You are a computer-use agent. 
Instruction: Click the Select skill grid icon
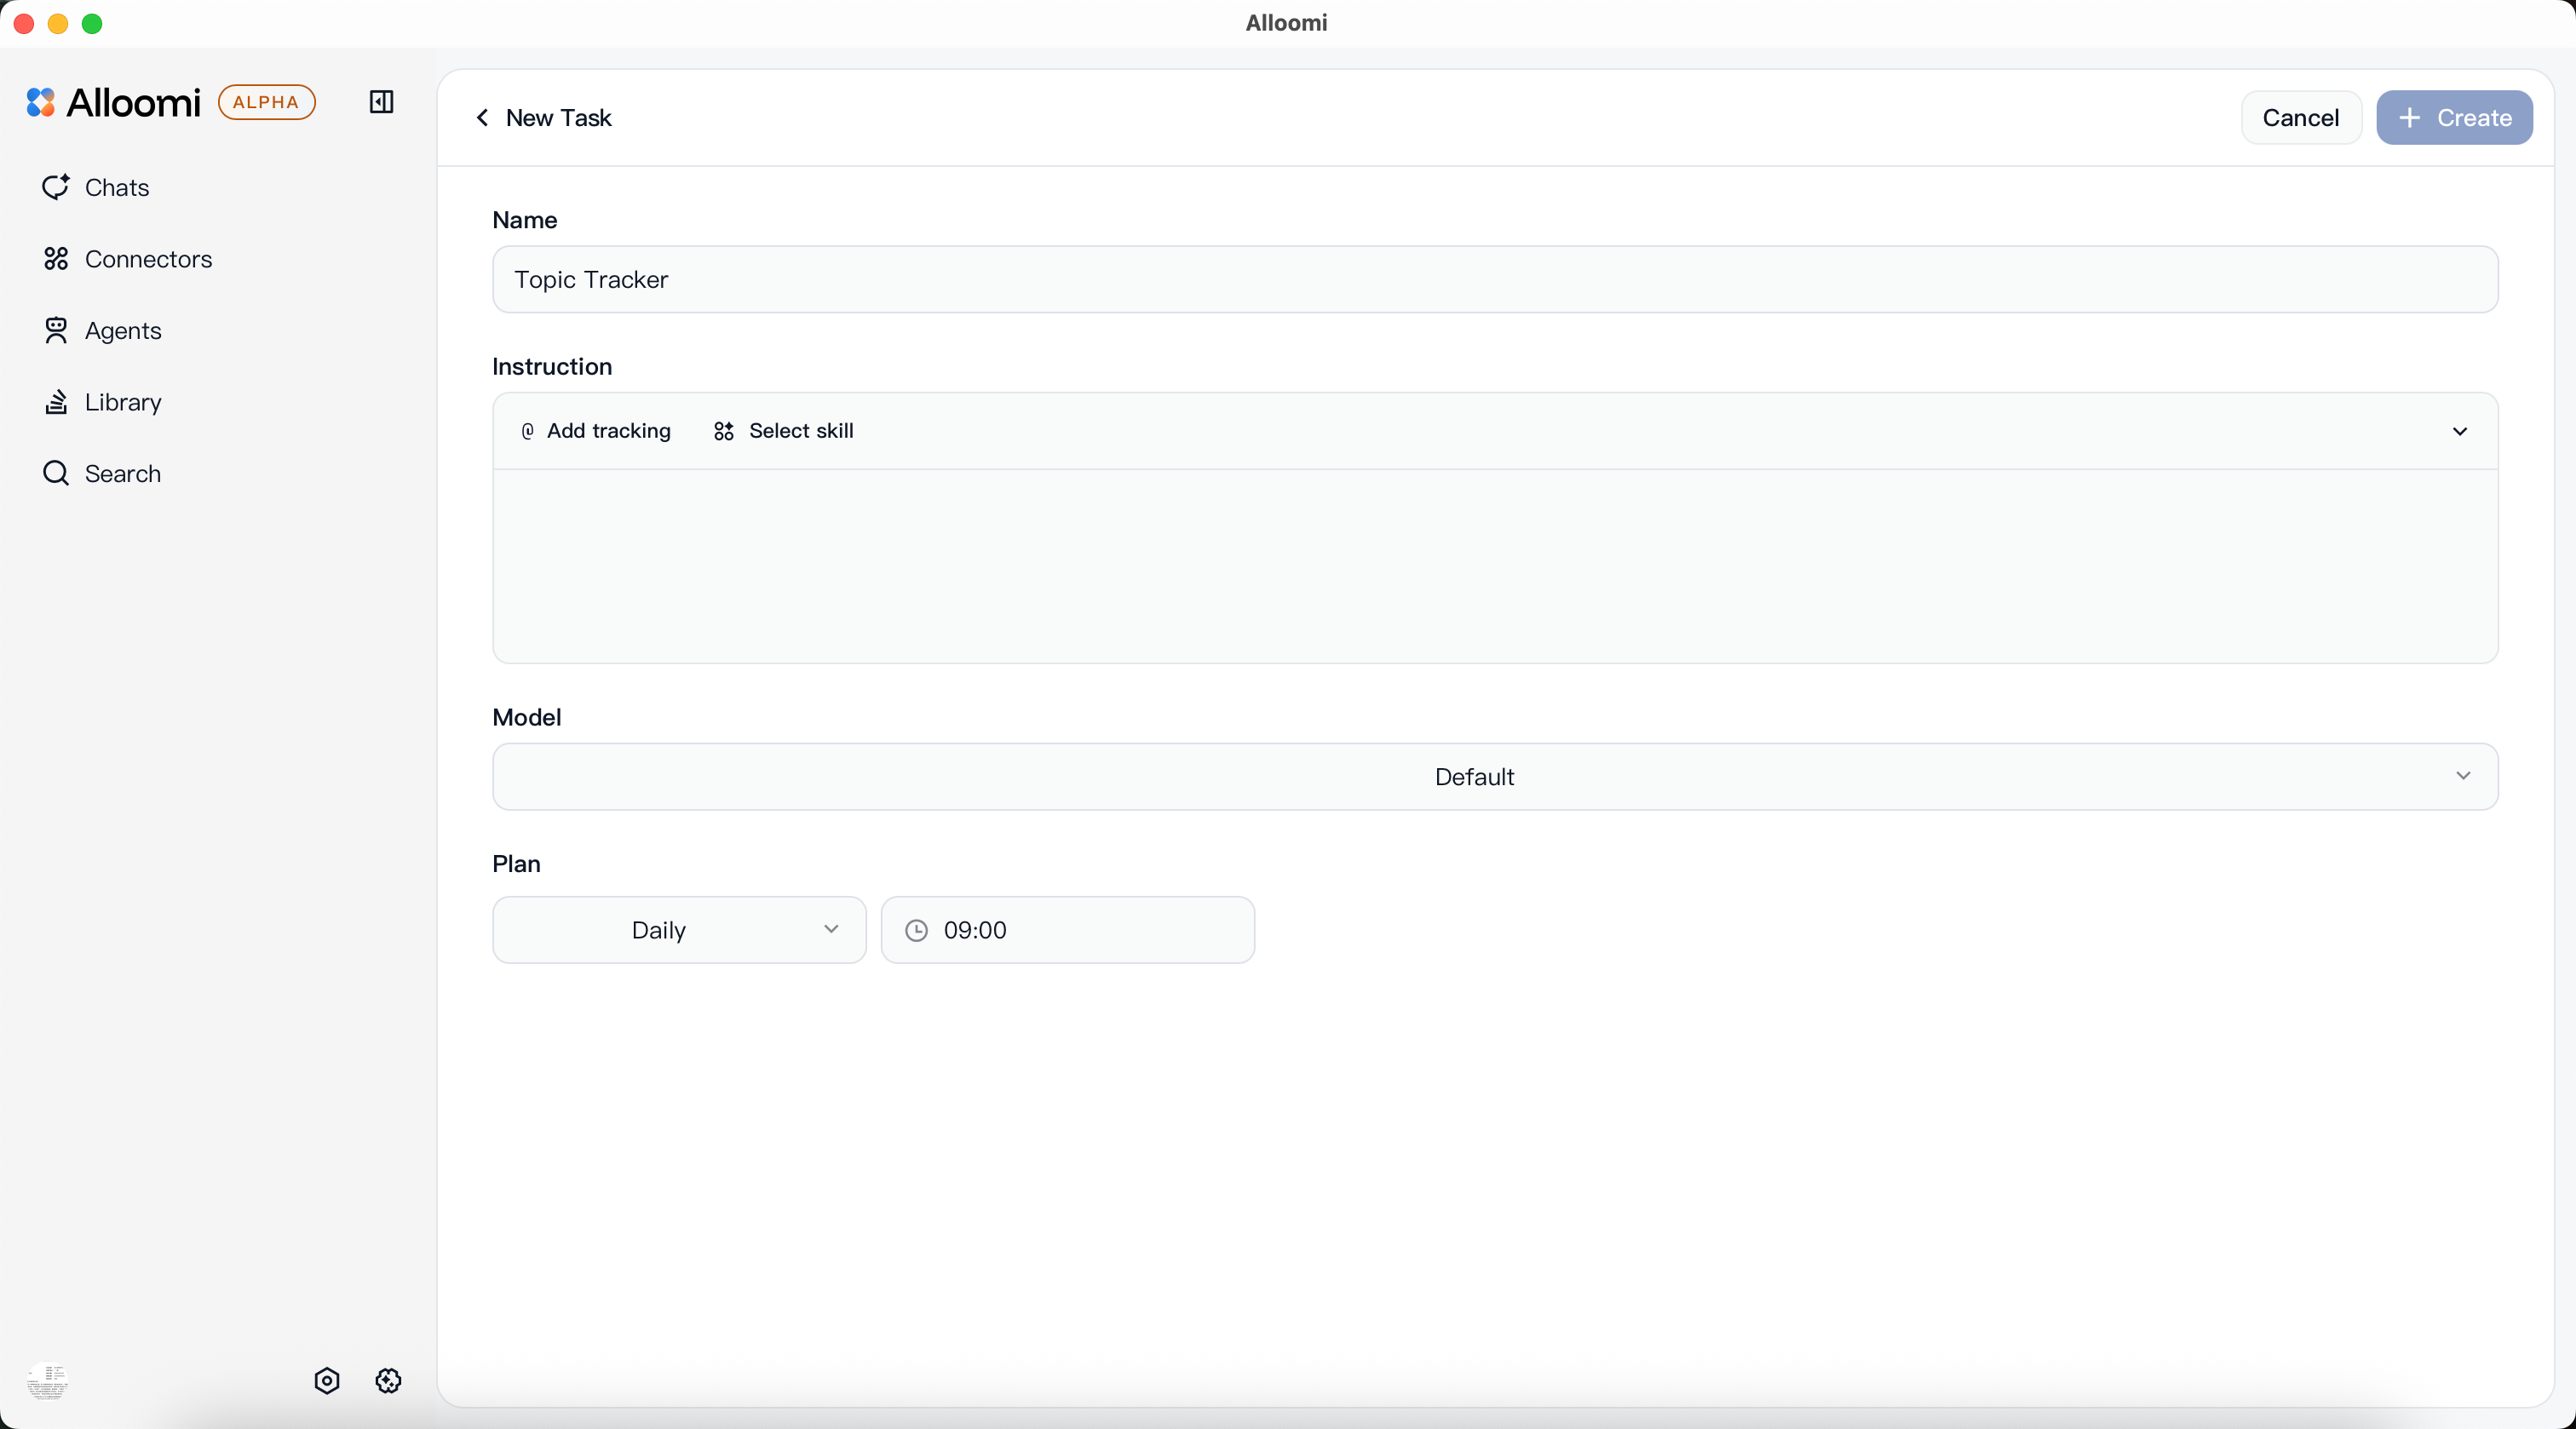[x=724, y=431]
